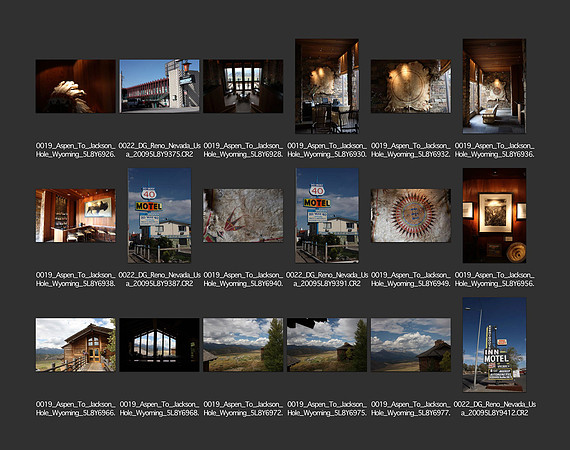570x450 pixels.
Task: Click file name ending 5L8Y6930
Action: pos(327,150)
